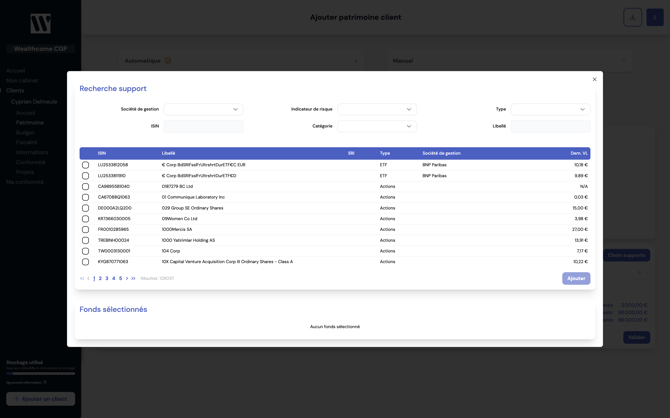Go to the previous results page arrow
The image size is (670, 418).
(x=88, y=278)
